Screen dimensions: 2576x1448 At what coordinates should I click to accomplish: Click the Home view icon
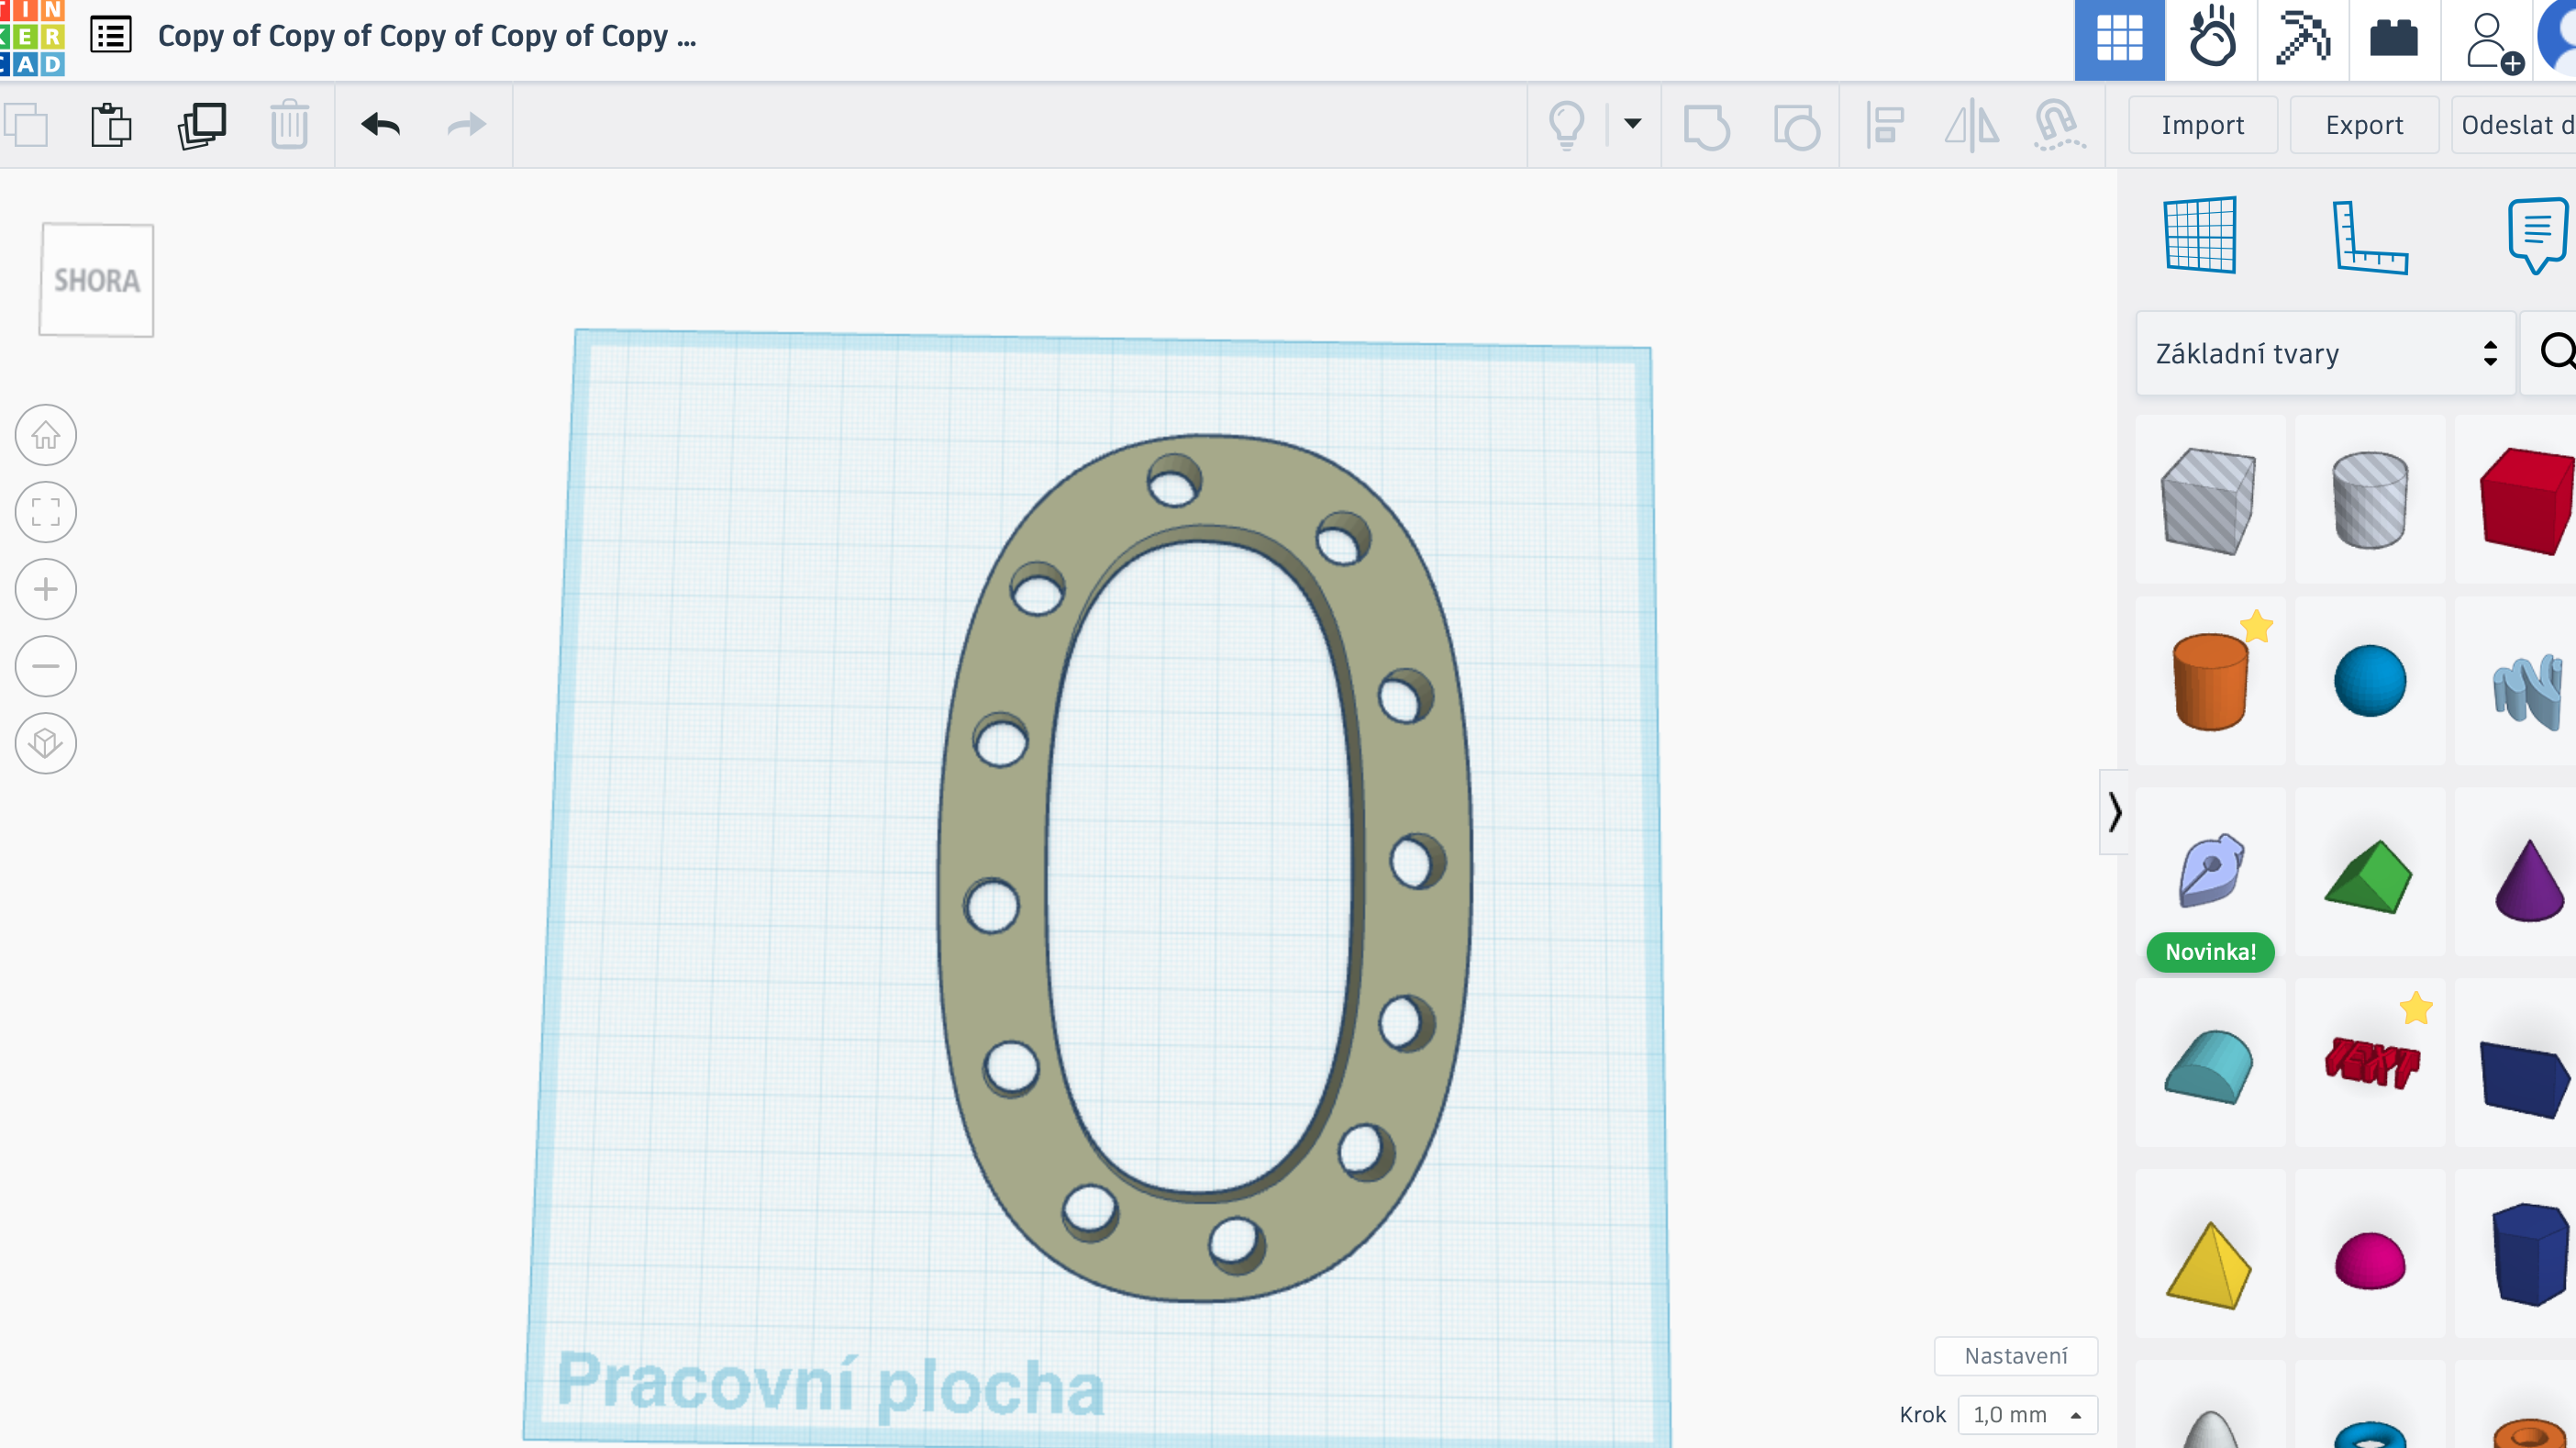46,435
